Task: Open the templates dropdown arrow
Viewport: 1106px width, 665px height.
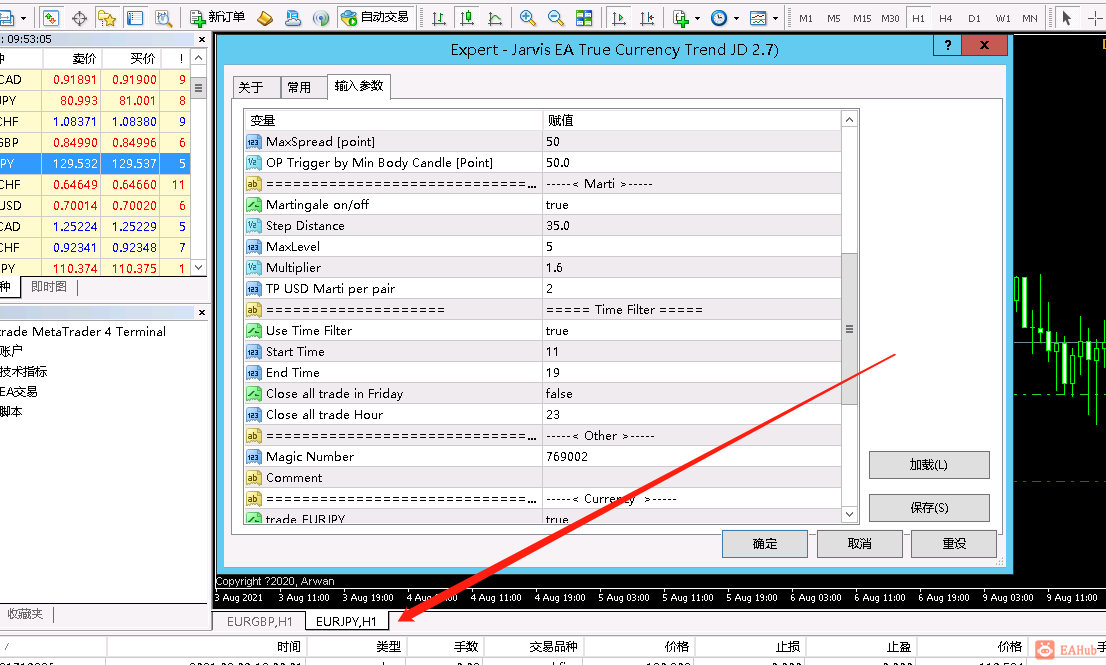Action: click(775, 18)
